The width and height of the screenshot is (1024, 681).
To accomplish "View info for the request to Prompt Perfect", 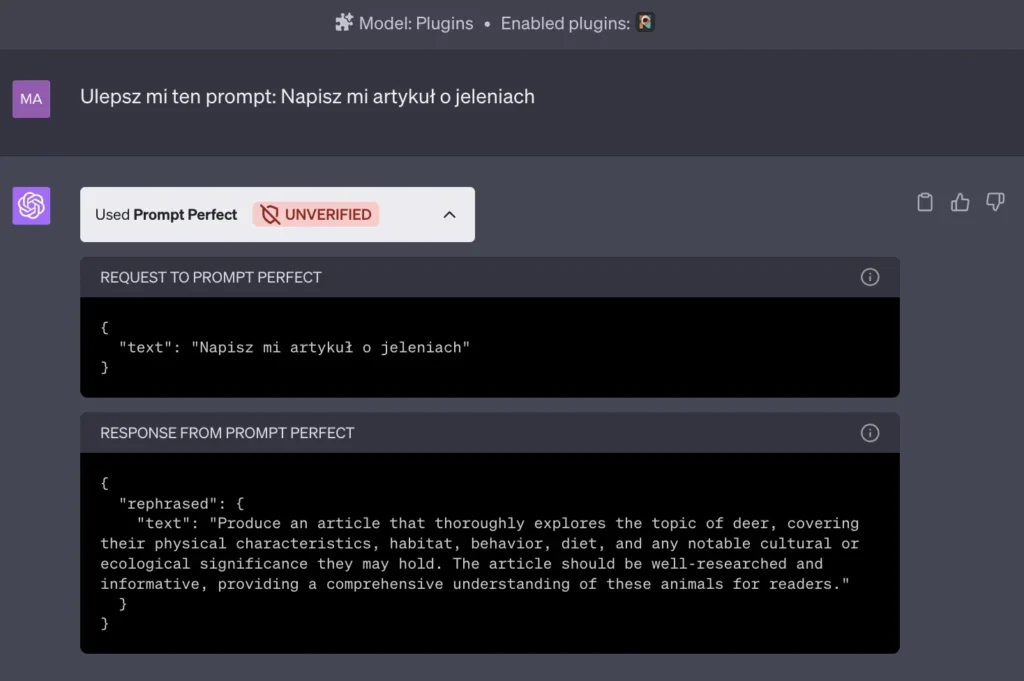I will 870,278.
